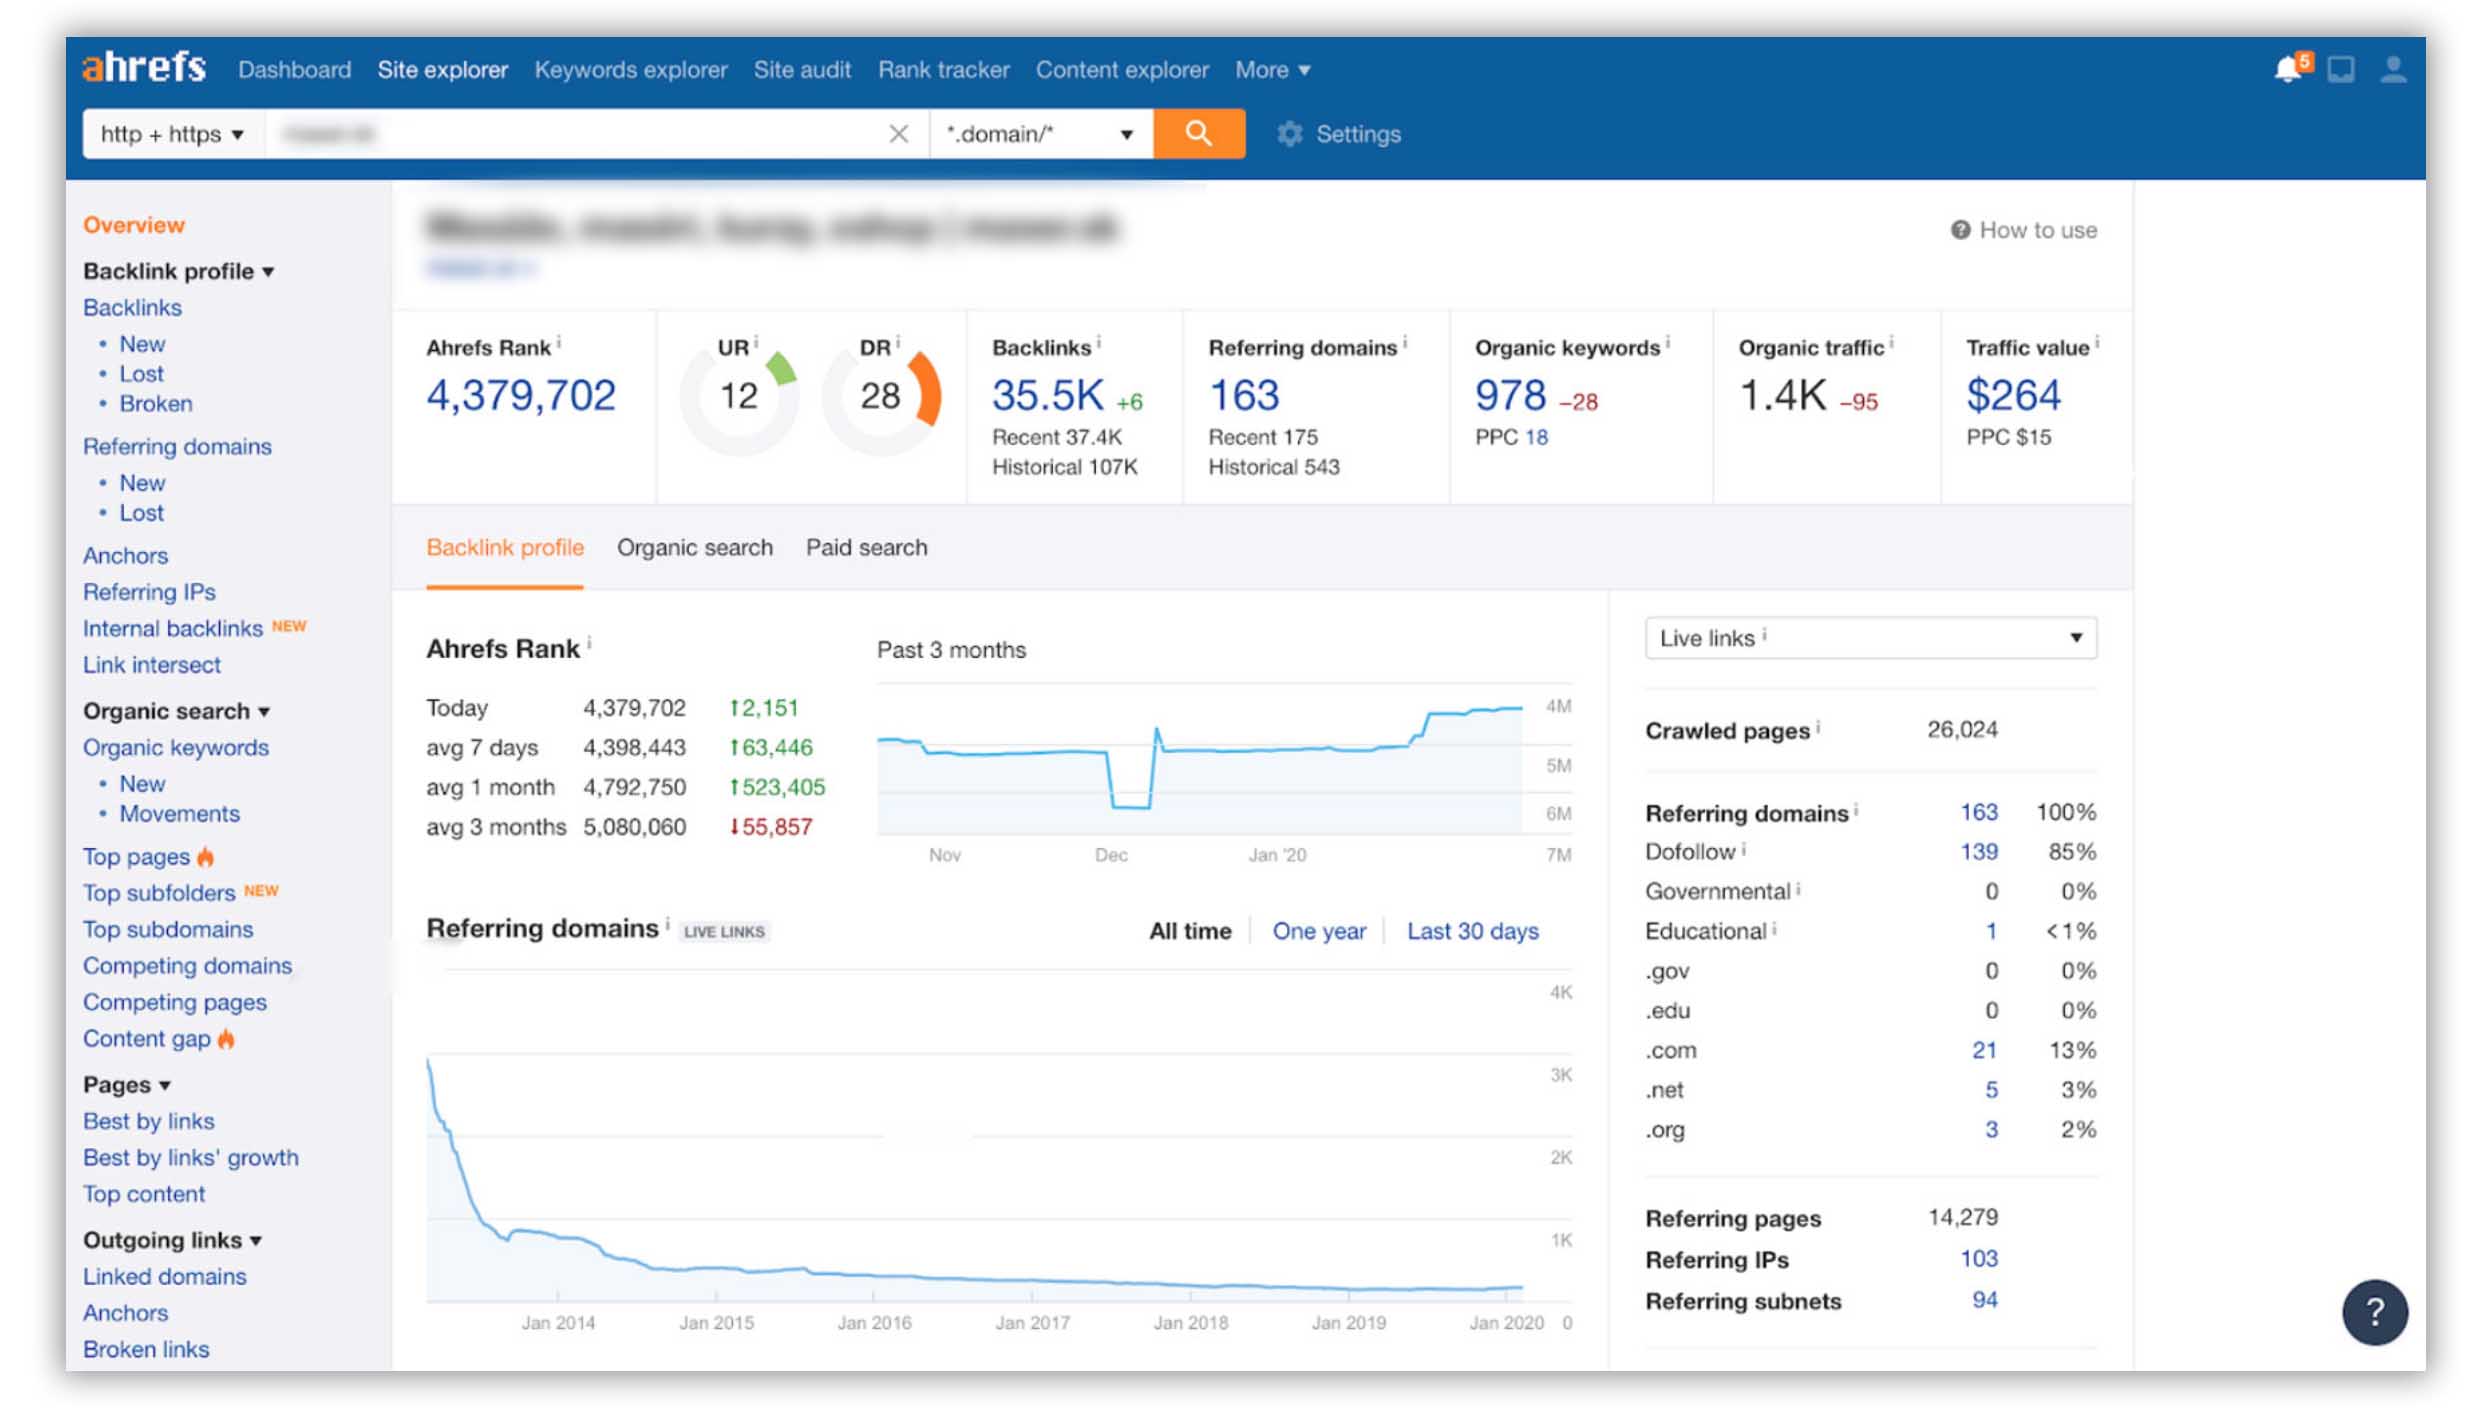
Task: Click the $264 Traffic value
Action: (2013, 396)
